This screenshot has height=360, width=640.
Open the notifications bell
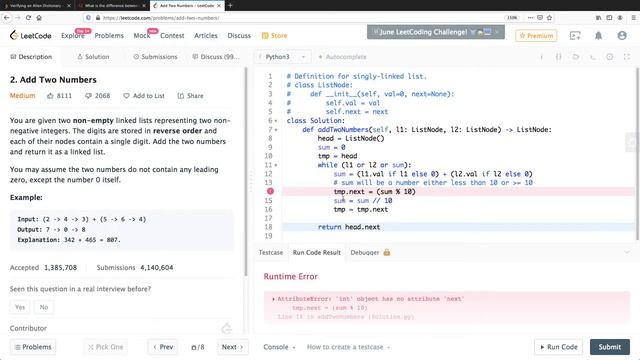pos(598,36)
